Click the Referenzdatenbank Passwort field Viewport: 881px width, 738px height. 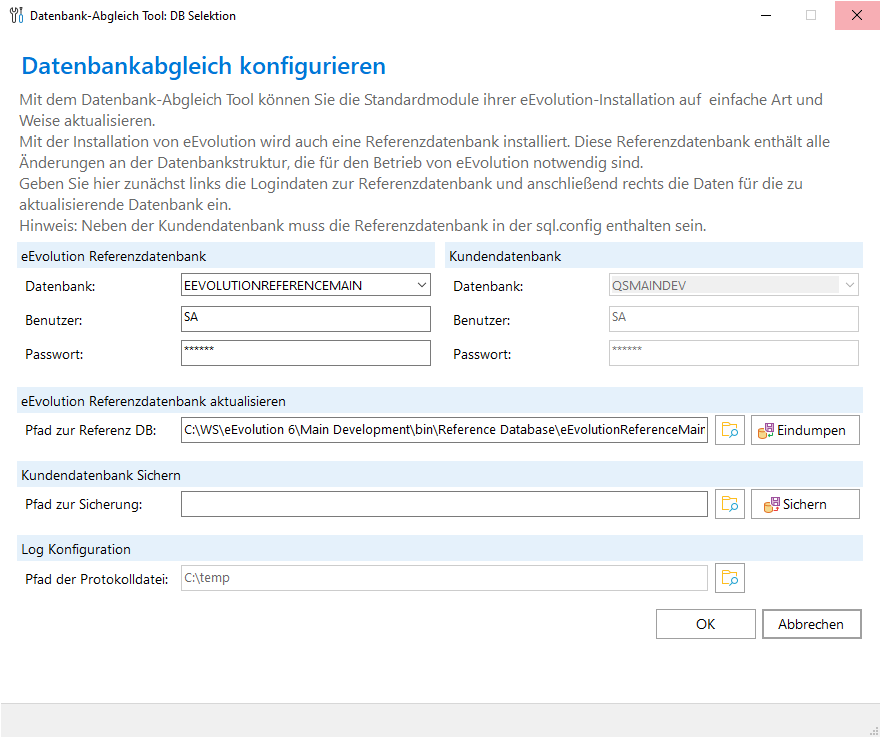tap(305, 353)
